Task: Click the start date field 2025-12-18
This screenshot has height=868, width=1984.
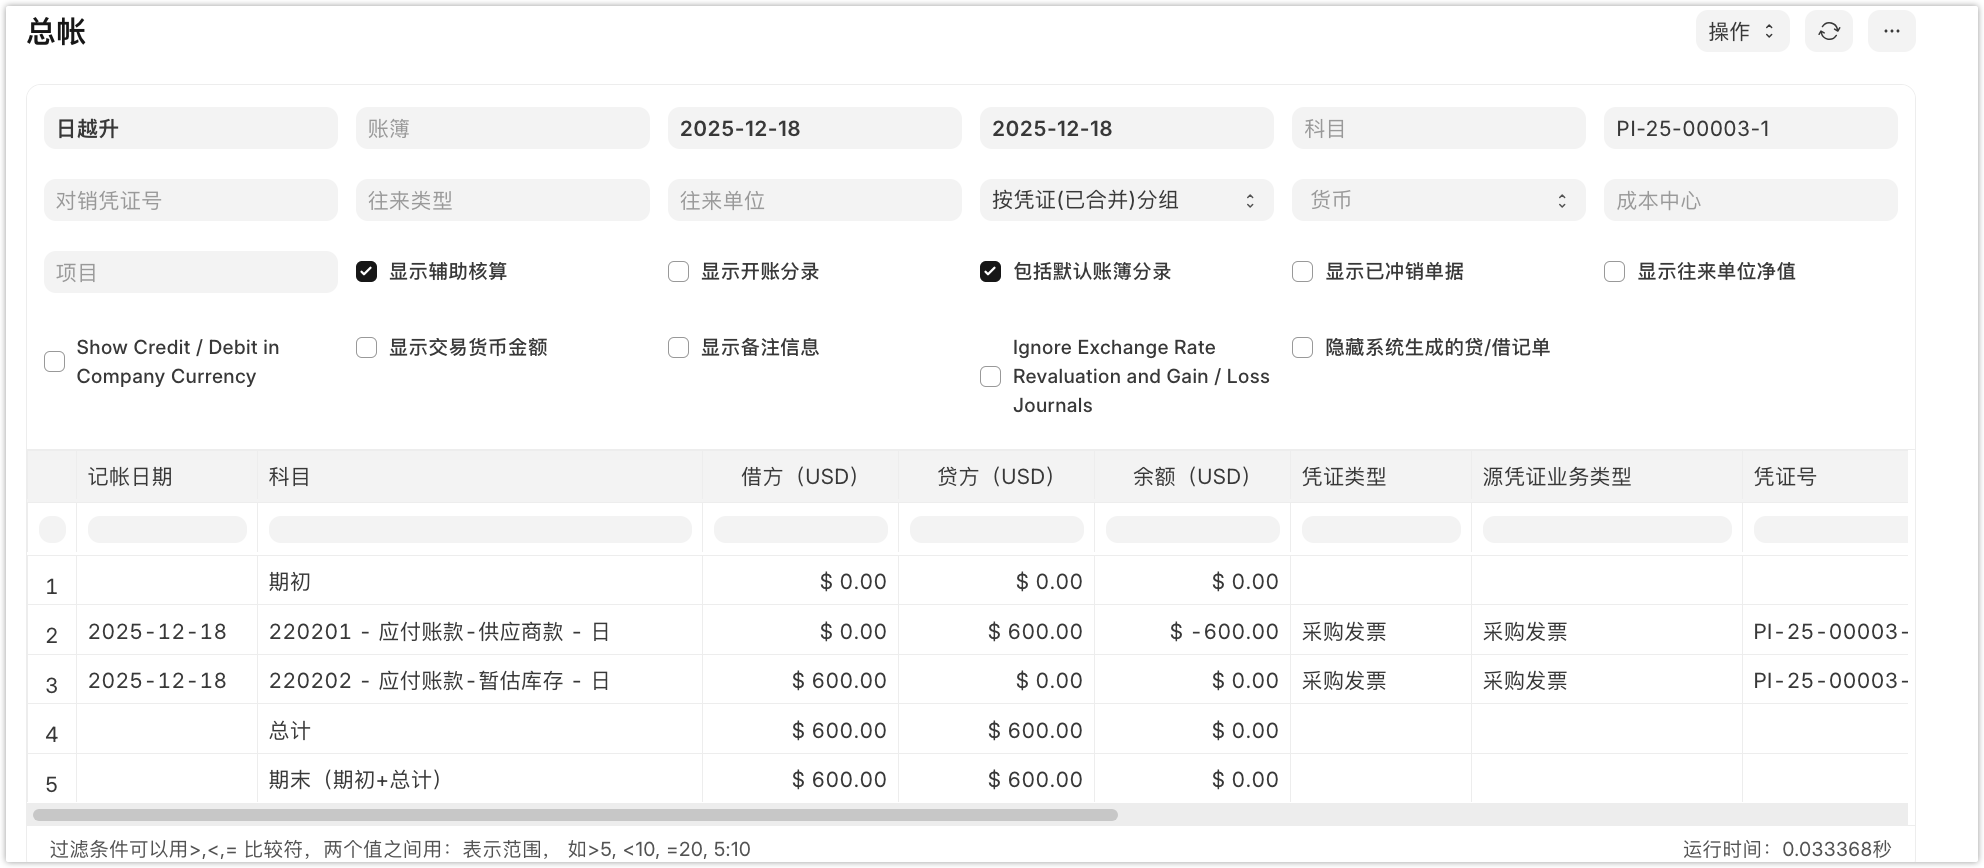Action: coord(814,129)
